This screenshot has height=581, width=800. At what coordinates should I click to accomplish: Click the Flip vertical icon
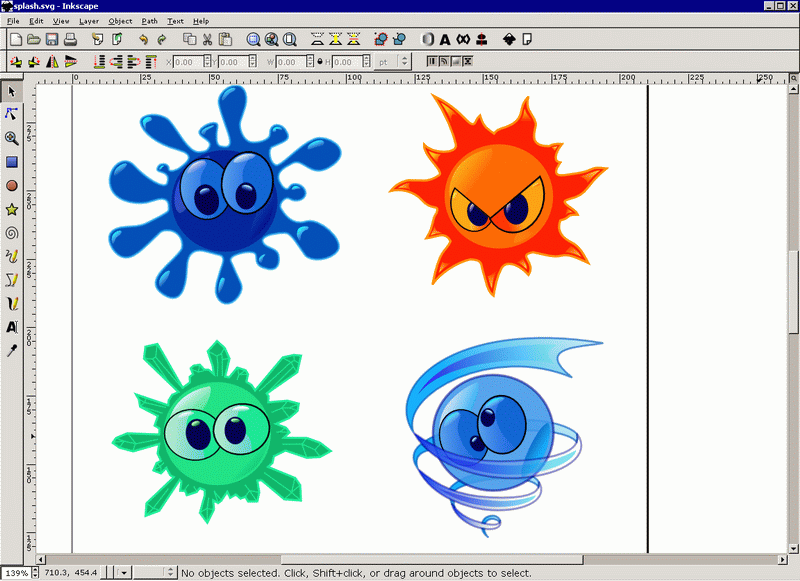pos(70,62)
